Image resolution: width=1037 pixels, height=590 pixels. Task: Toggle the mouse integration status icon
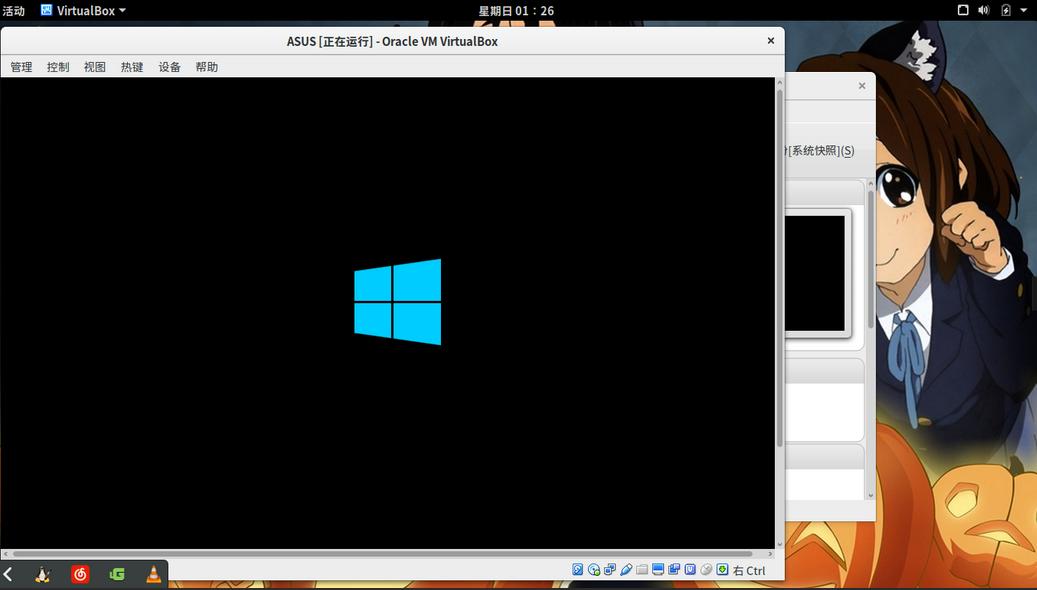[x=706, y=569]
